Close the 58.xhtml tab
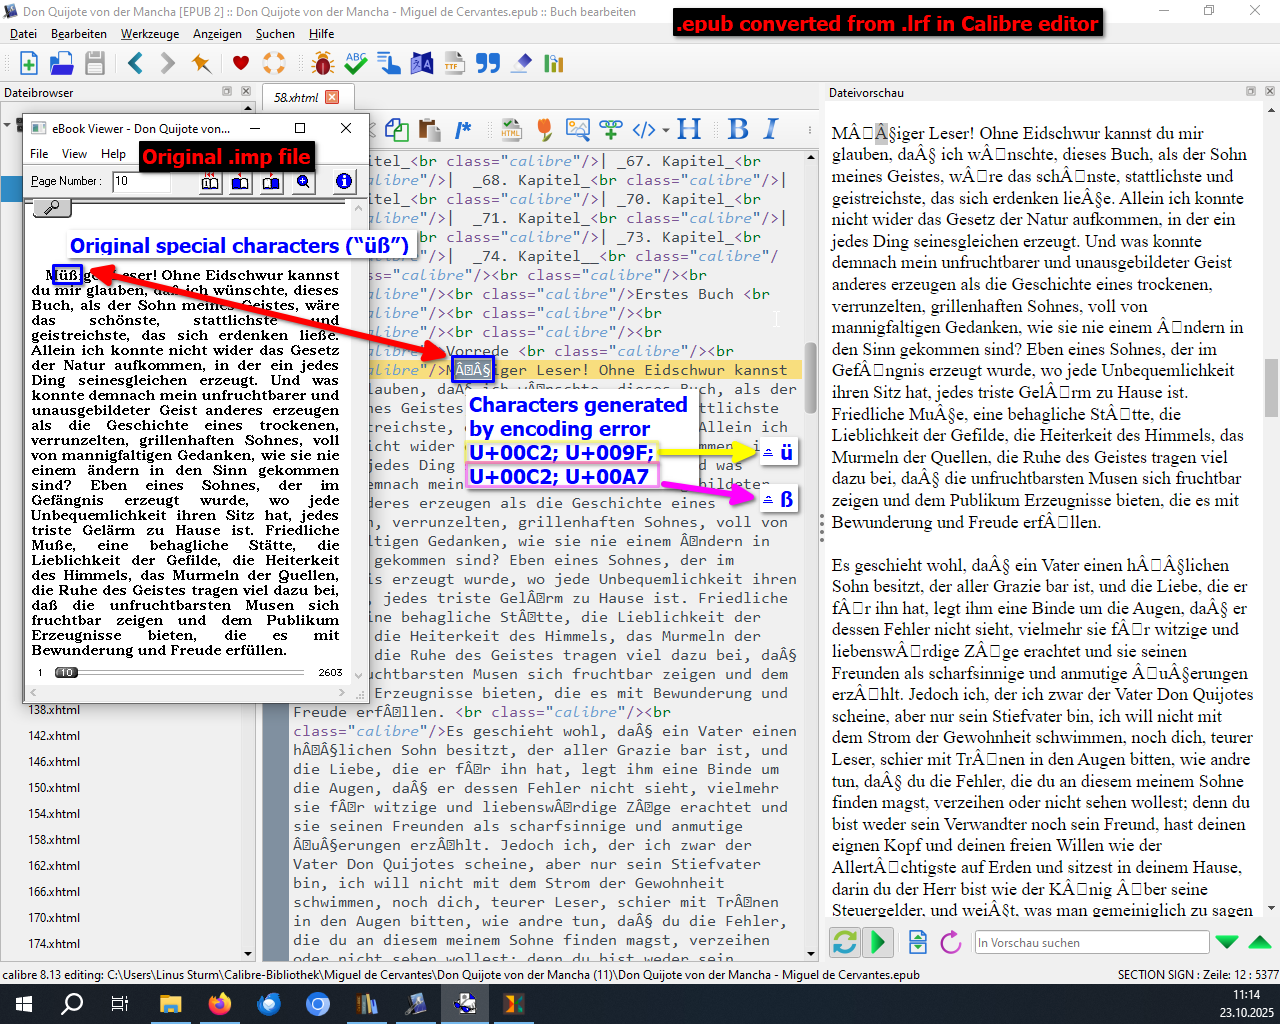This screenshot has width=1280, height=1024. 332,97
